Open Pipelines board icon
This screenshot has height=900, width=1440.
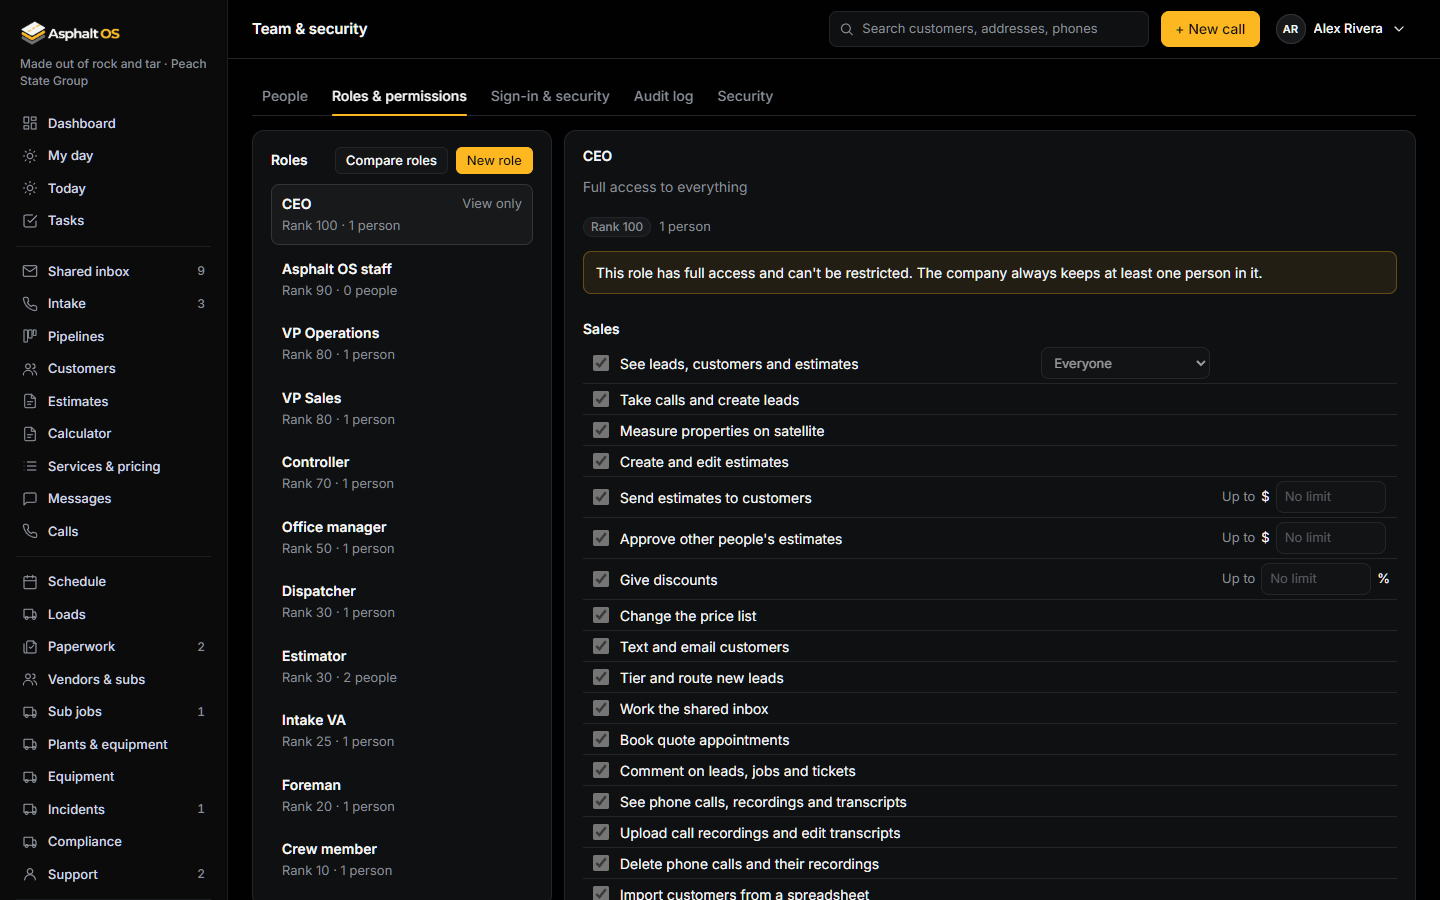tap(30, 336)
